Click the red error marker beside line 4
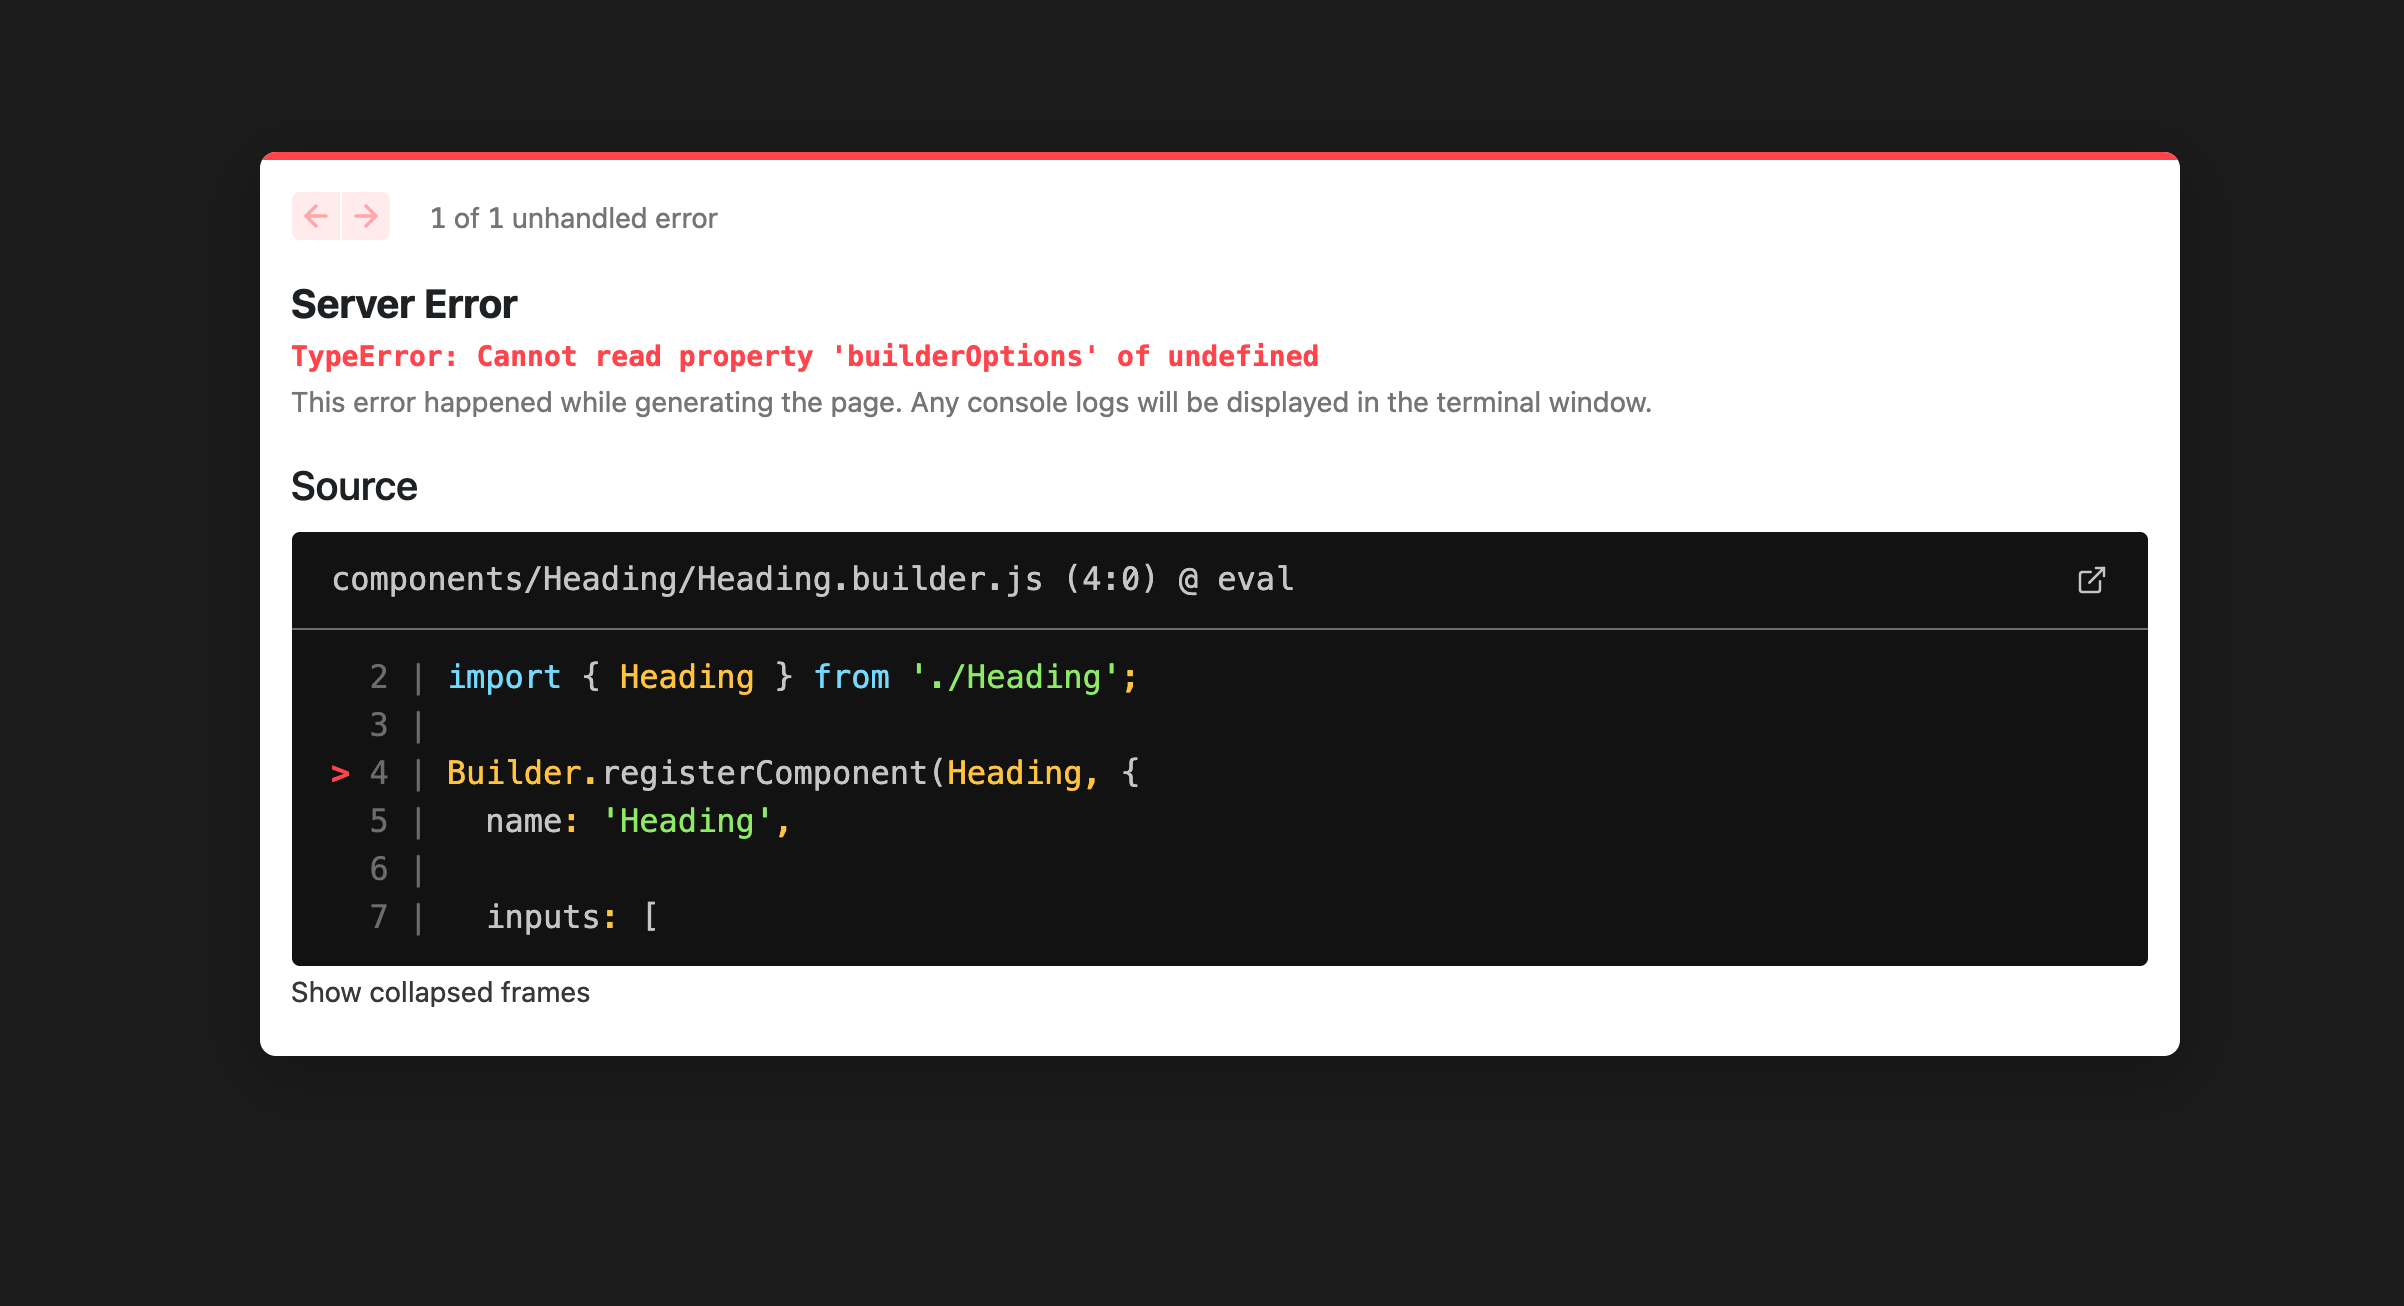 [340, 773]
